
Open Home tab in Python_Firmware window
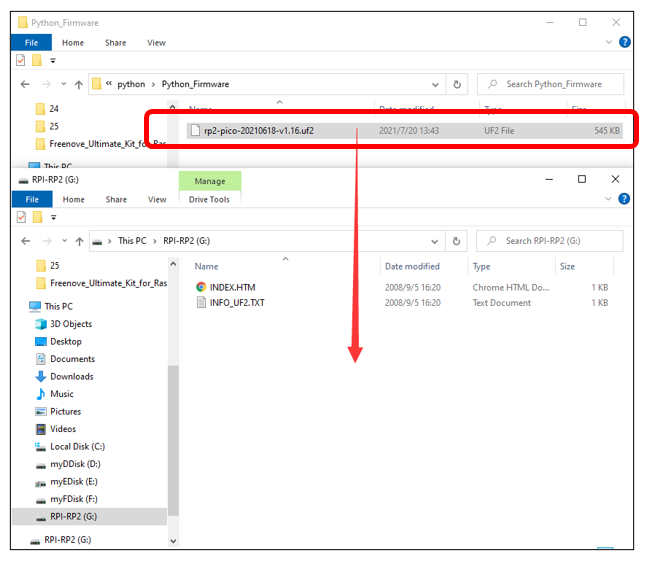coord(73,43)
